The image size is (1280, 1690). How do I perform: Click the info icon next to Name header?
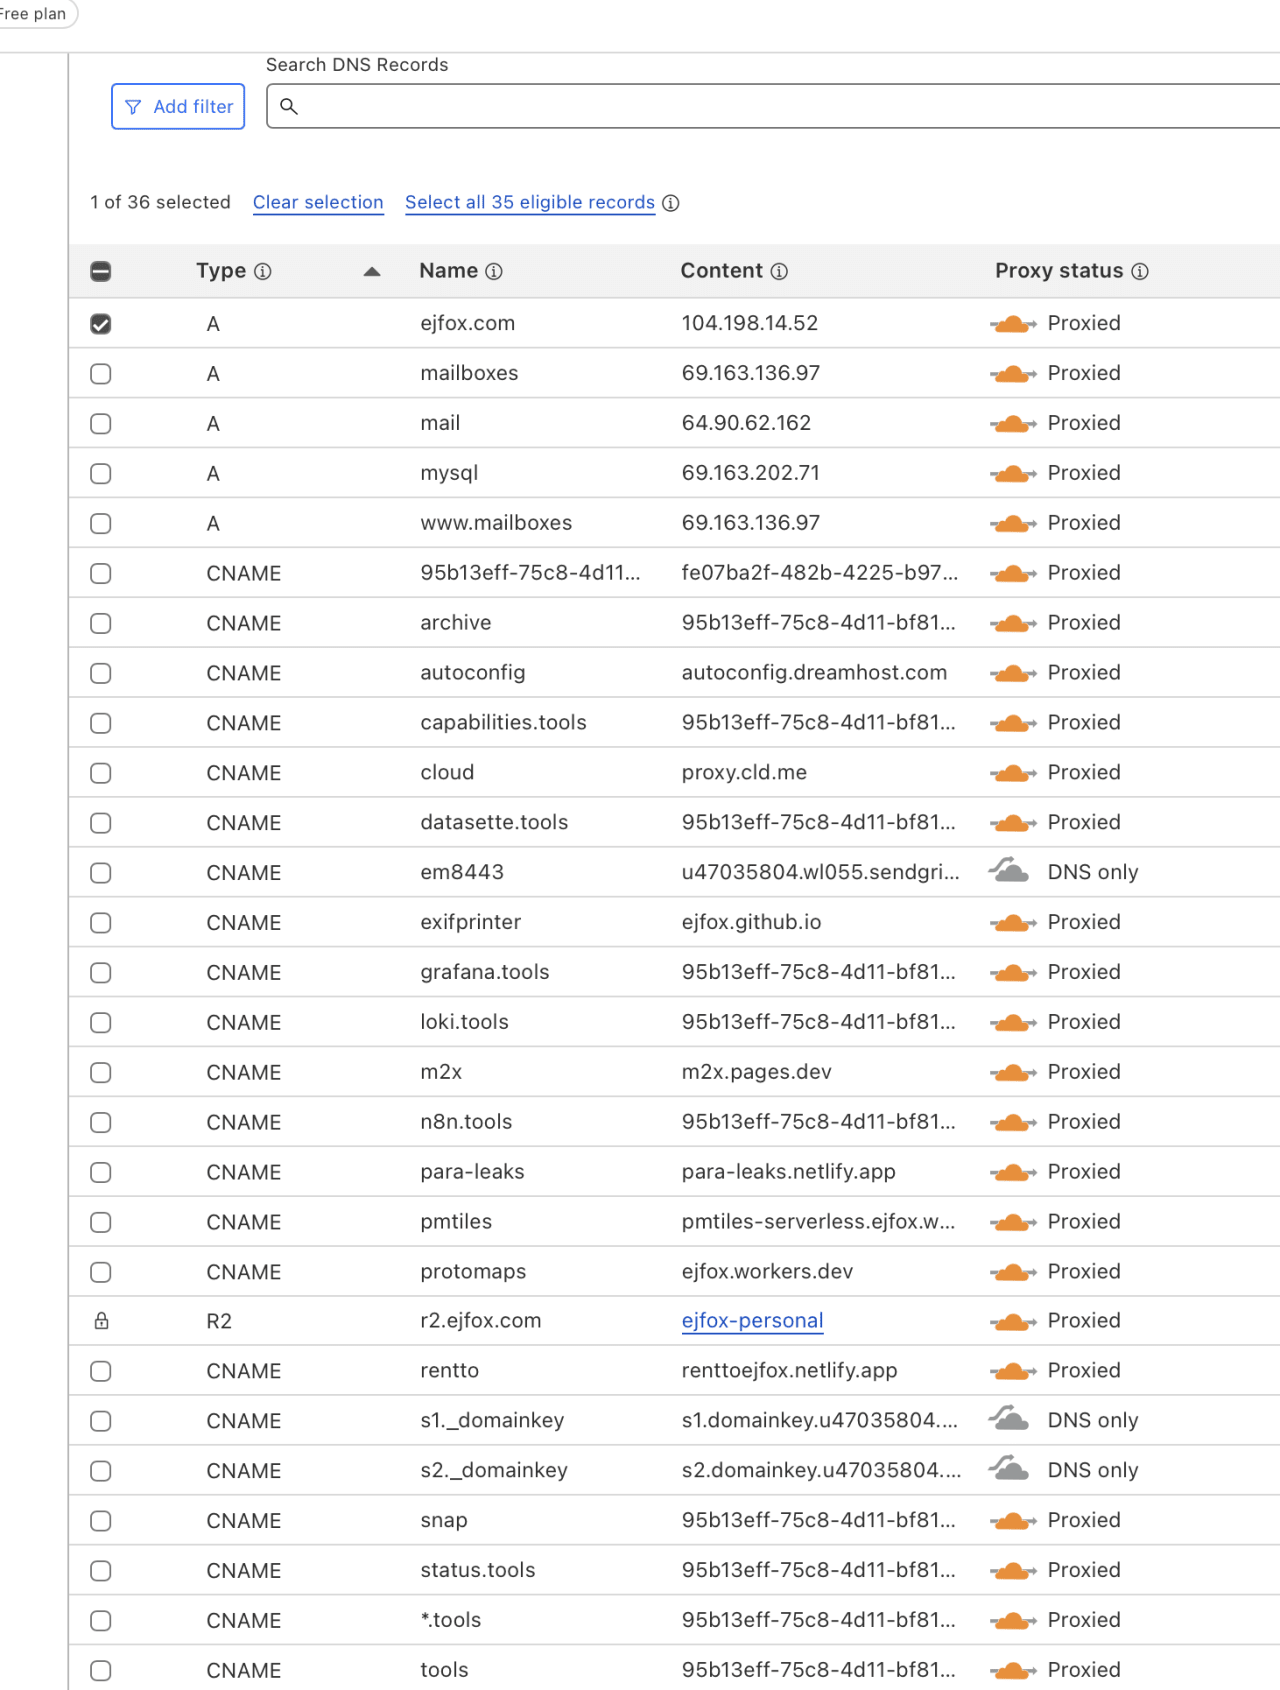click(494, 272)
